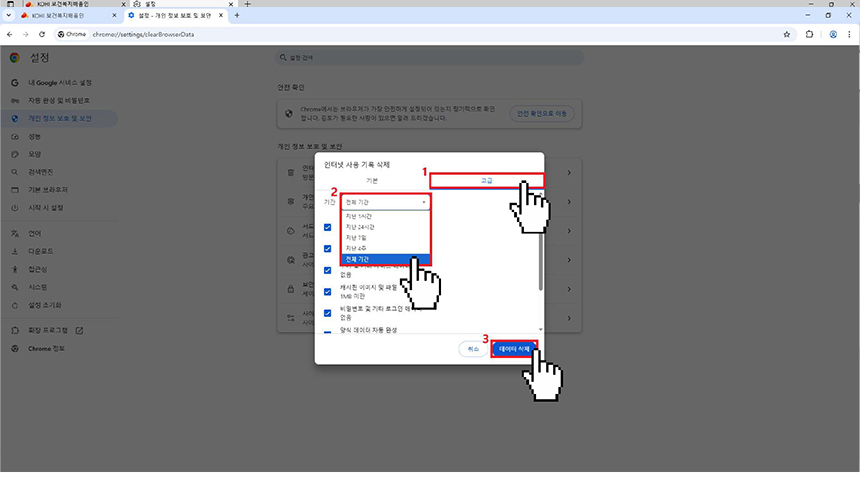Click the blue 데이터 삭제 button
Viewport: 860px width, 480px height.
514,349
